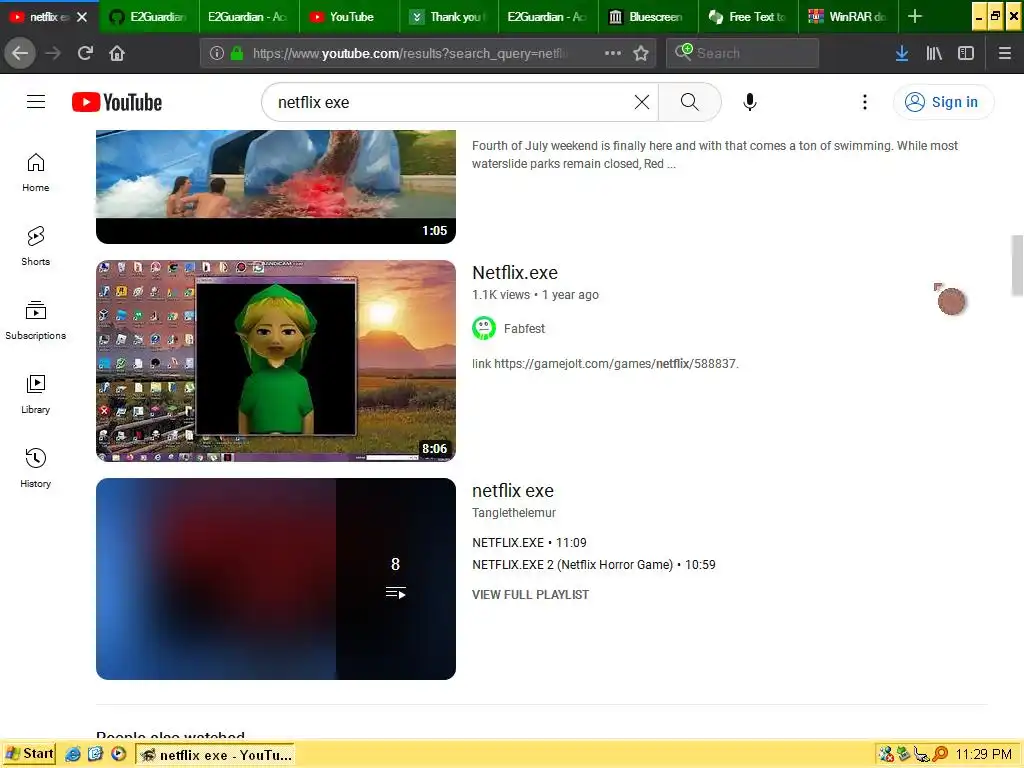Click the page vertical scrollbar thumb
This screenshot has width=1024, height=768.
click(1017, 266)
